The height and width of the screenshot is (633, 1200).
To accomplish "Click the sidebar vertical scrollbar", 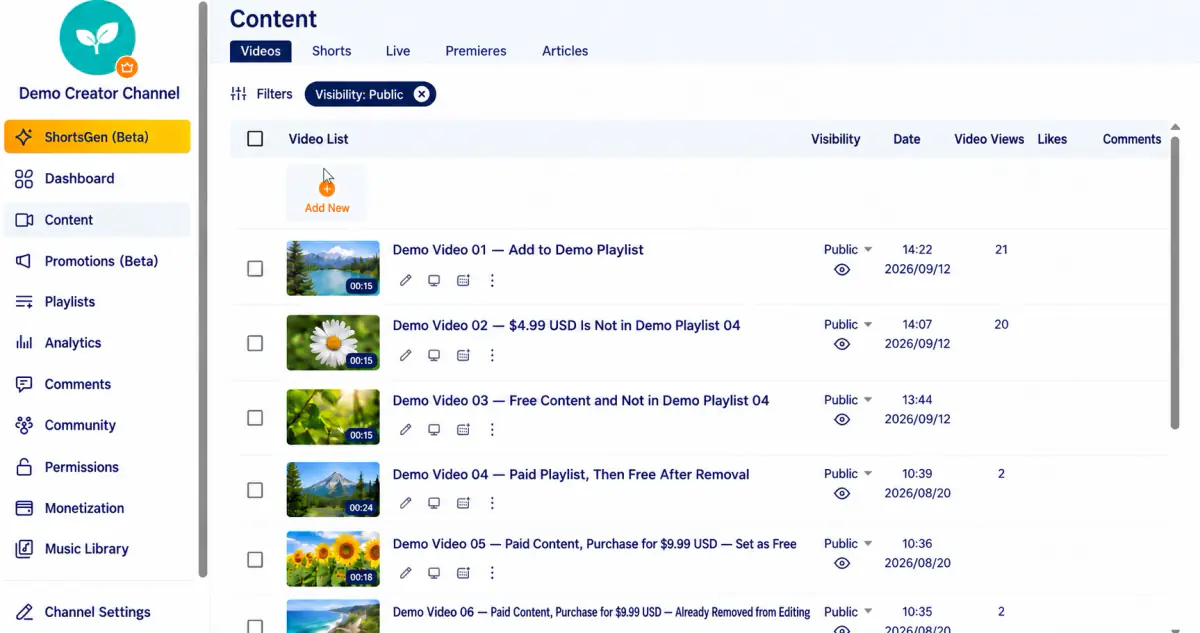I will coord(203,289).
